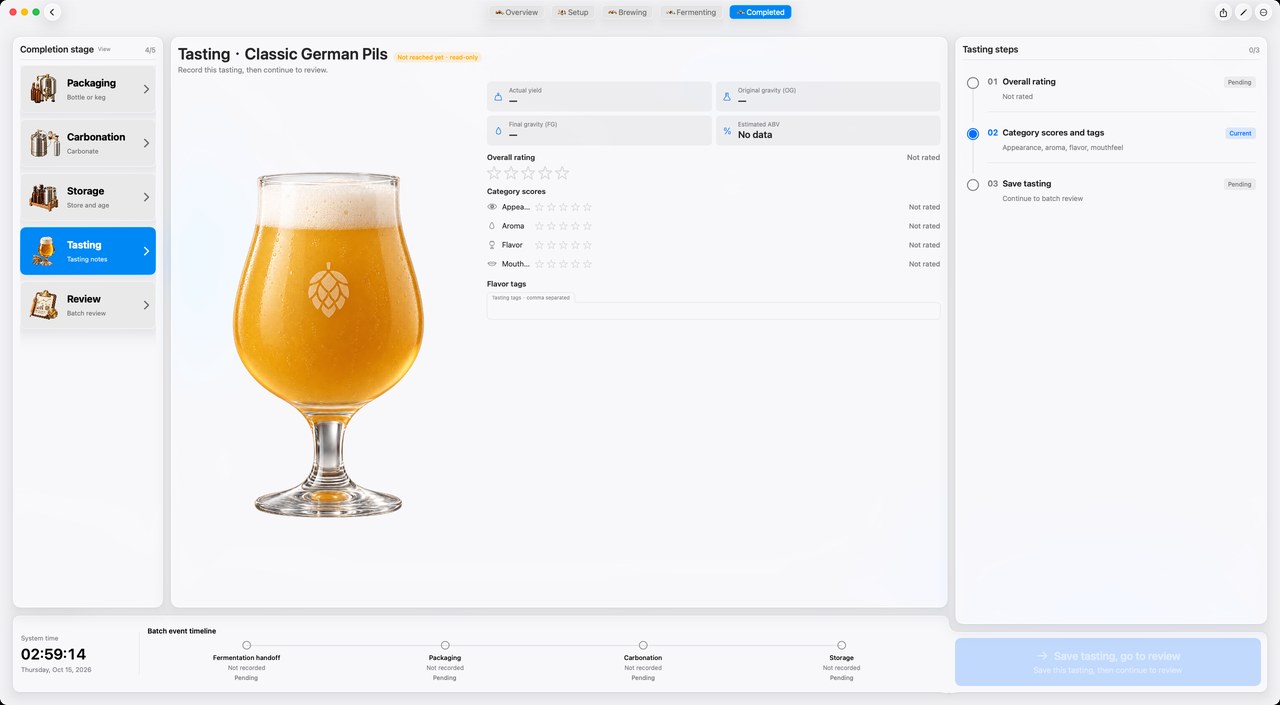The width and height of the screenshot is (1280, 705).
Task: Click the Estimated ABV percent icon
Action: click(727, 130)
